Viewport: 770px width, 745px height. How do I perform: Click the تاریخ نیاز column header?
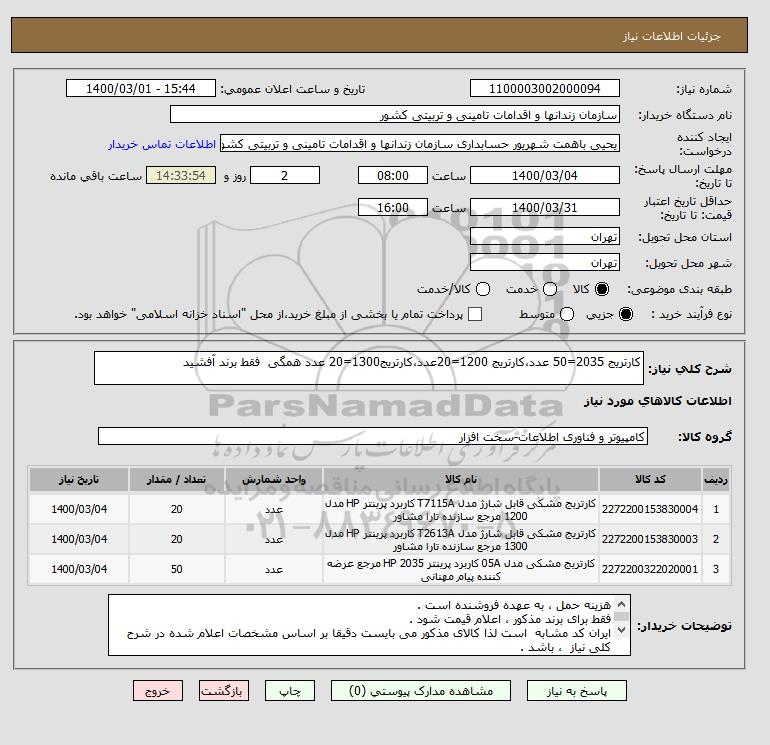coord(79,479)
